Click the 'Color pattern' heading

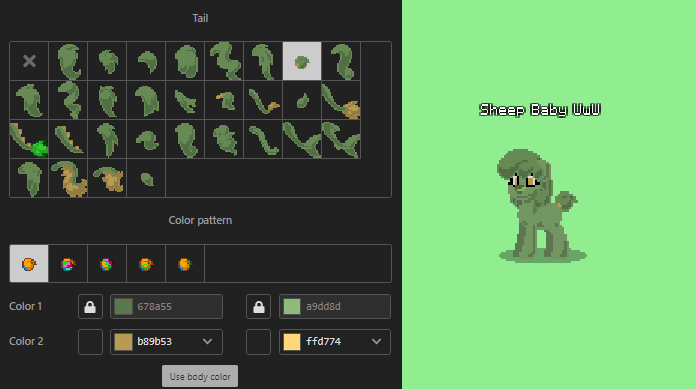tap(200, 220)
